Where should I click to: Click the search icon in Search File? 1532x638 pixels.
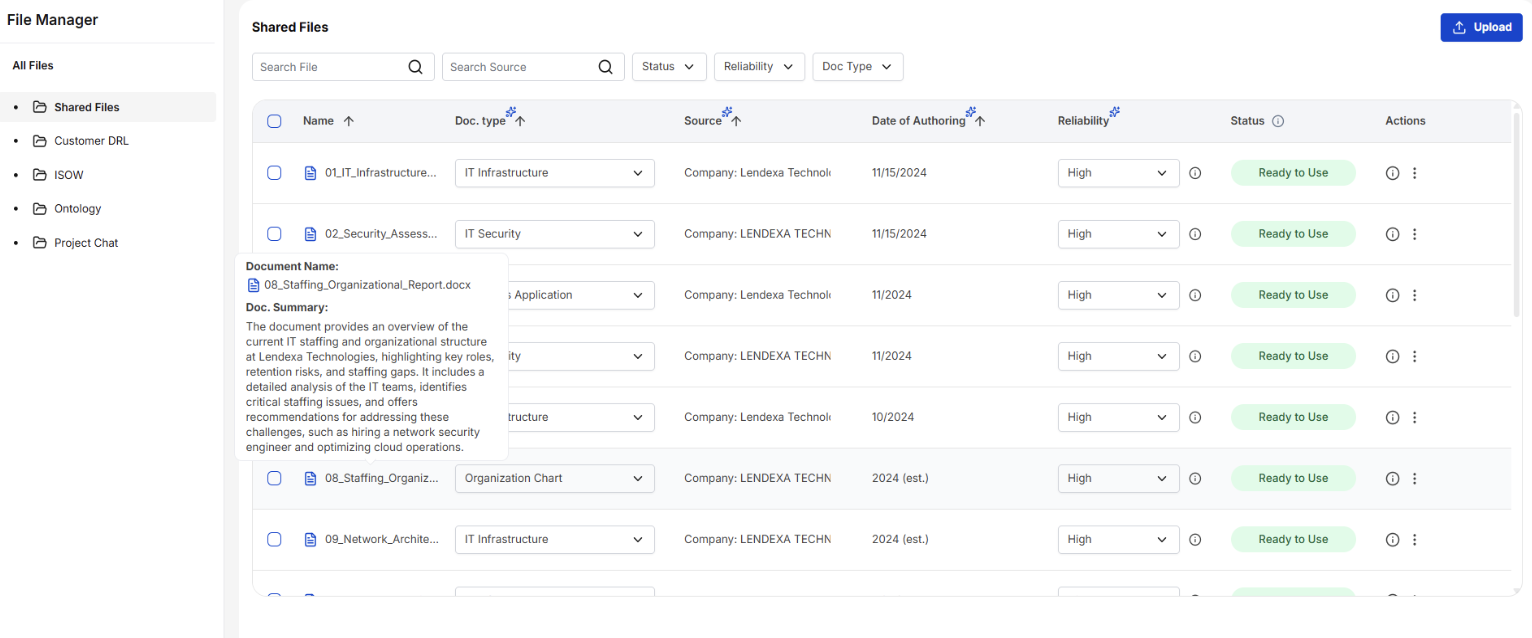pos(416,67)
